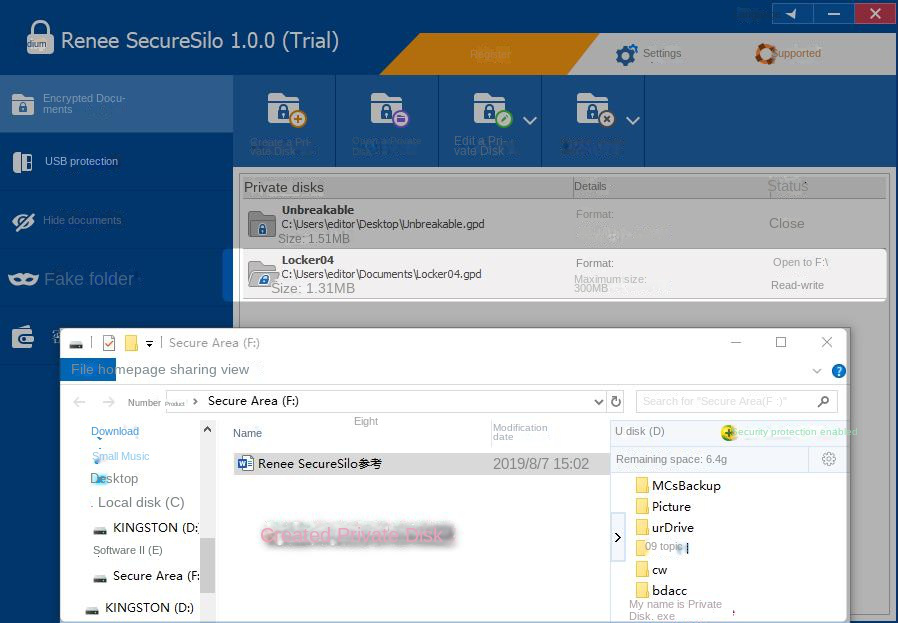Expand the Edit a Private Disk dropdown arrow
This screenshot has width=898, height=623.
coord(530,120)
